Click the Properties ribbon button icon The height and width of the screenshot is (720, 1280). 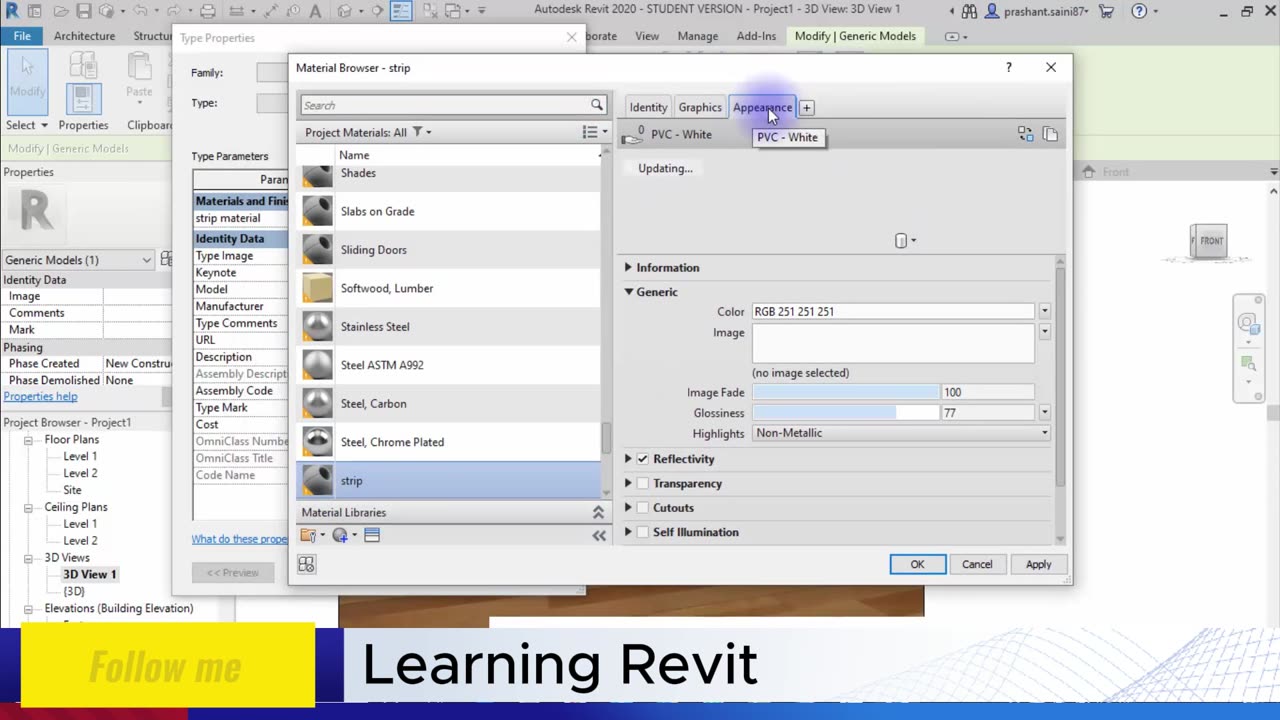tap(83, 97)
